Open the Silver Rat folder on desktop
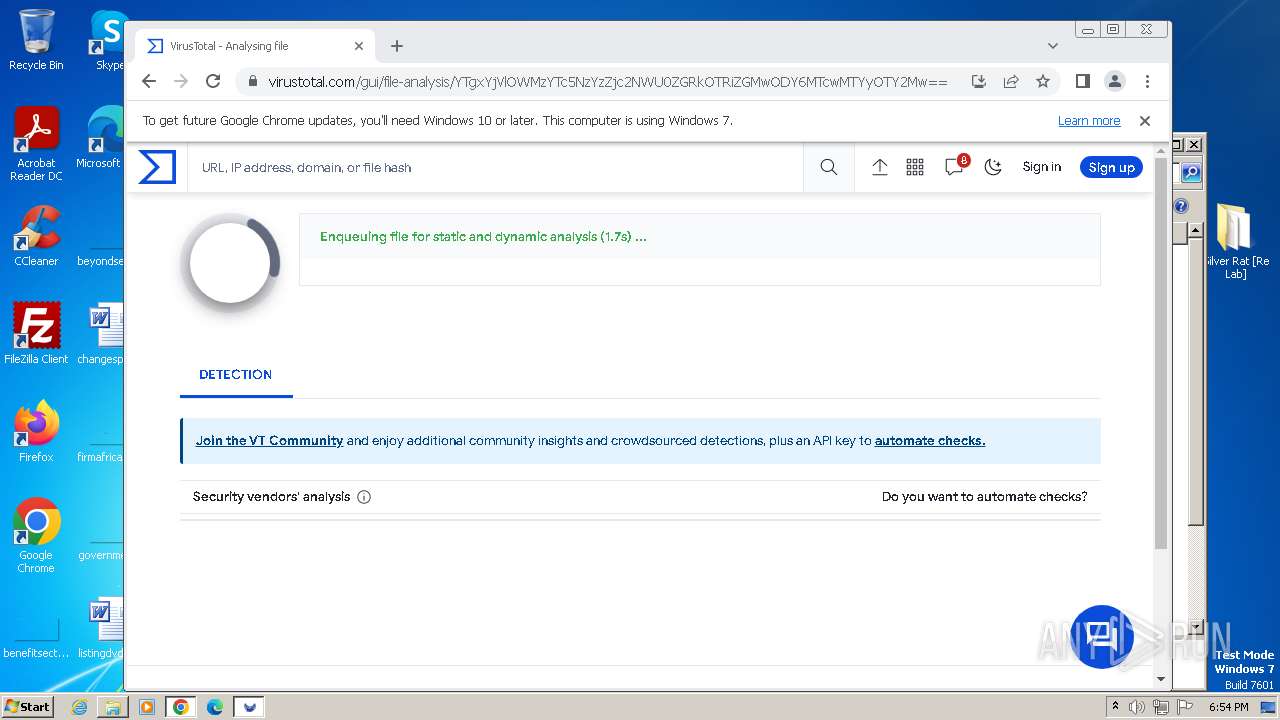1280x720 pixels. 1235,241
